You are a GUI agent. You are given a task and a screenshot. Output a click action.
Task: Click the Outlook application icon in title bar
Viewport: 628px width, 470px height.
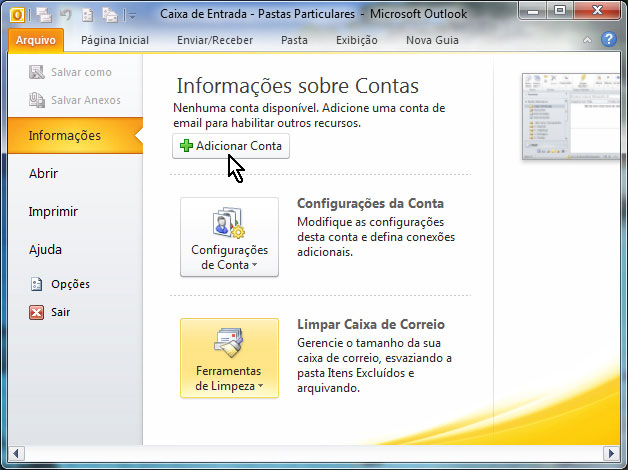tap(17, 15)
